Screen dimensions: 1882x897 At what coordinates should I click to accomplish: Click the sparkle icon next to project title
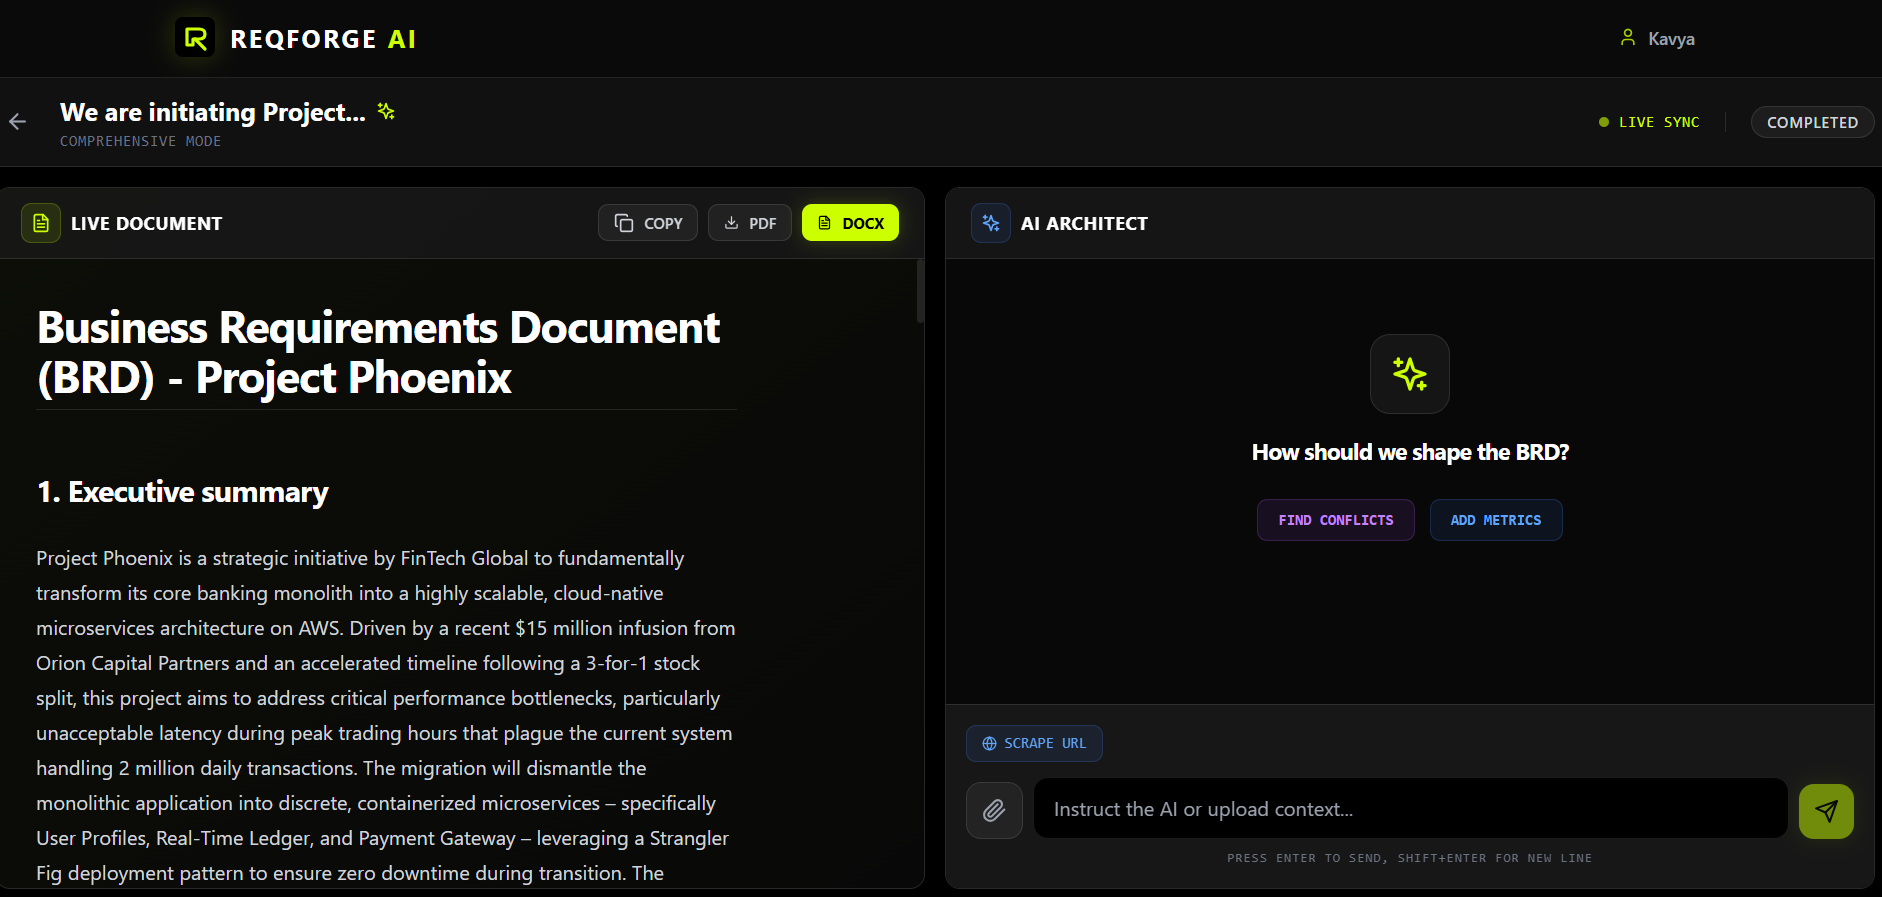coord(386,112)
